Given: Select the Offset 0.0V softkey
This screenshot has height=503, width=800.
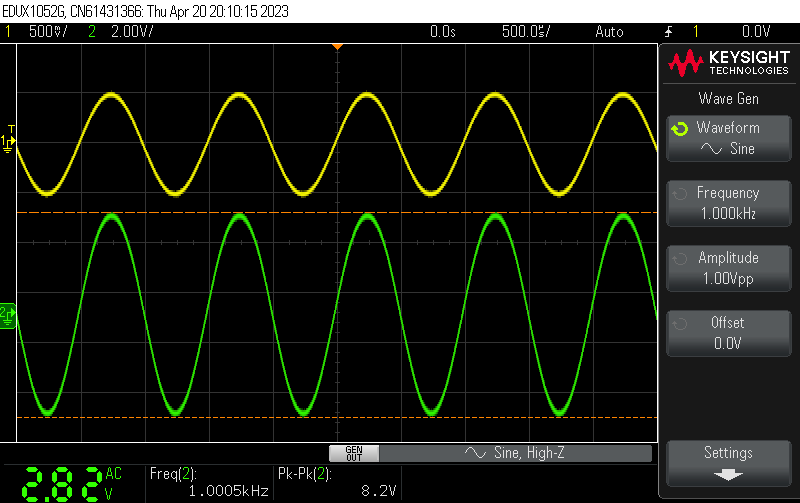Looking at the screenshot, I should click(729, 333).
